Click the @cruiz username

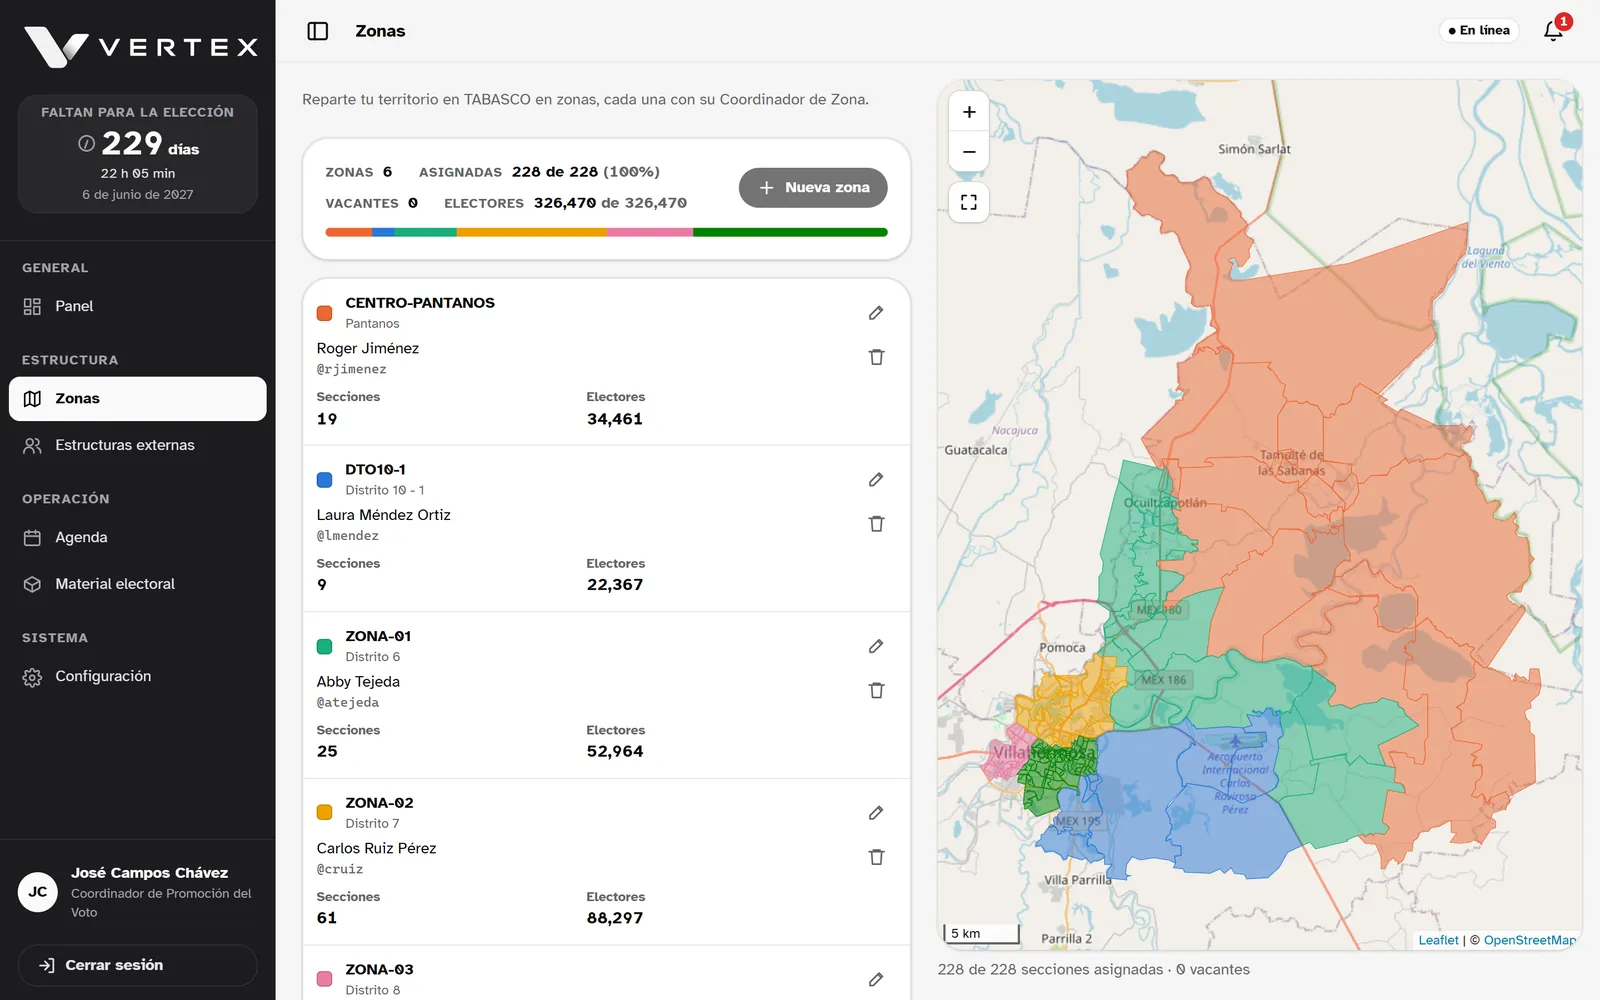(340, 870)
